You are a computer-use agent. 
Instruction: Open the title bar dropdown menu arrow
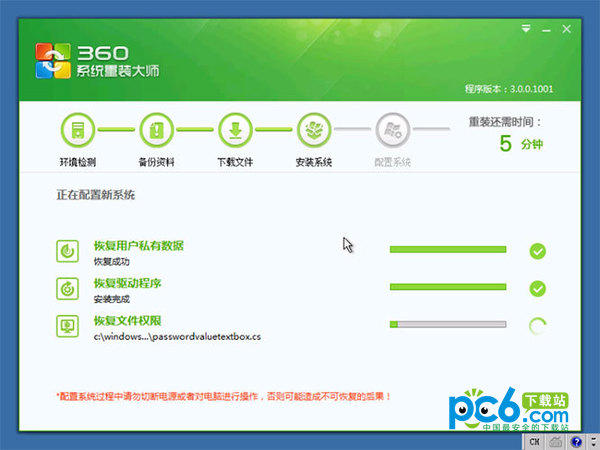(x=526, y=29)
